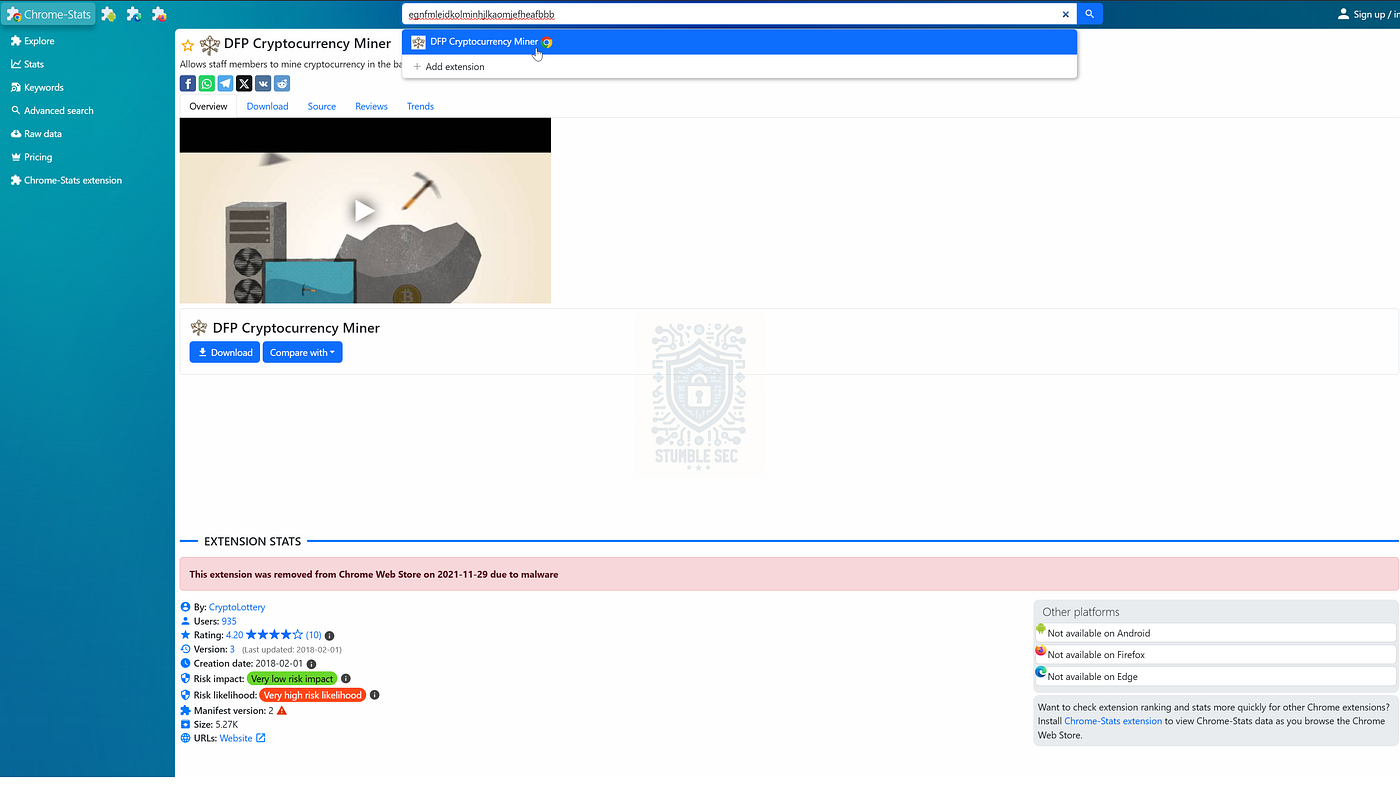1400x790 pixels.
Task: Click the Not available on Android row
Action: point(1216,633)
